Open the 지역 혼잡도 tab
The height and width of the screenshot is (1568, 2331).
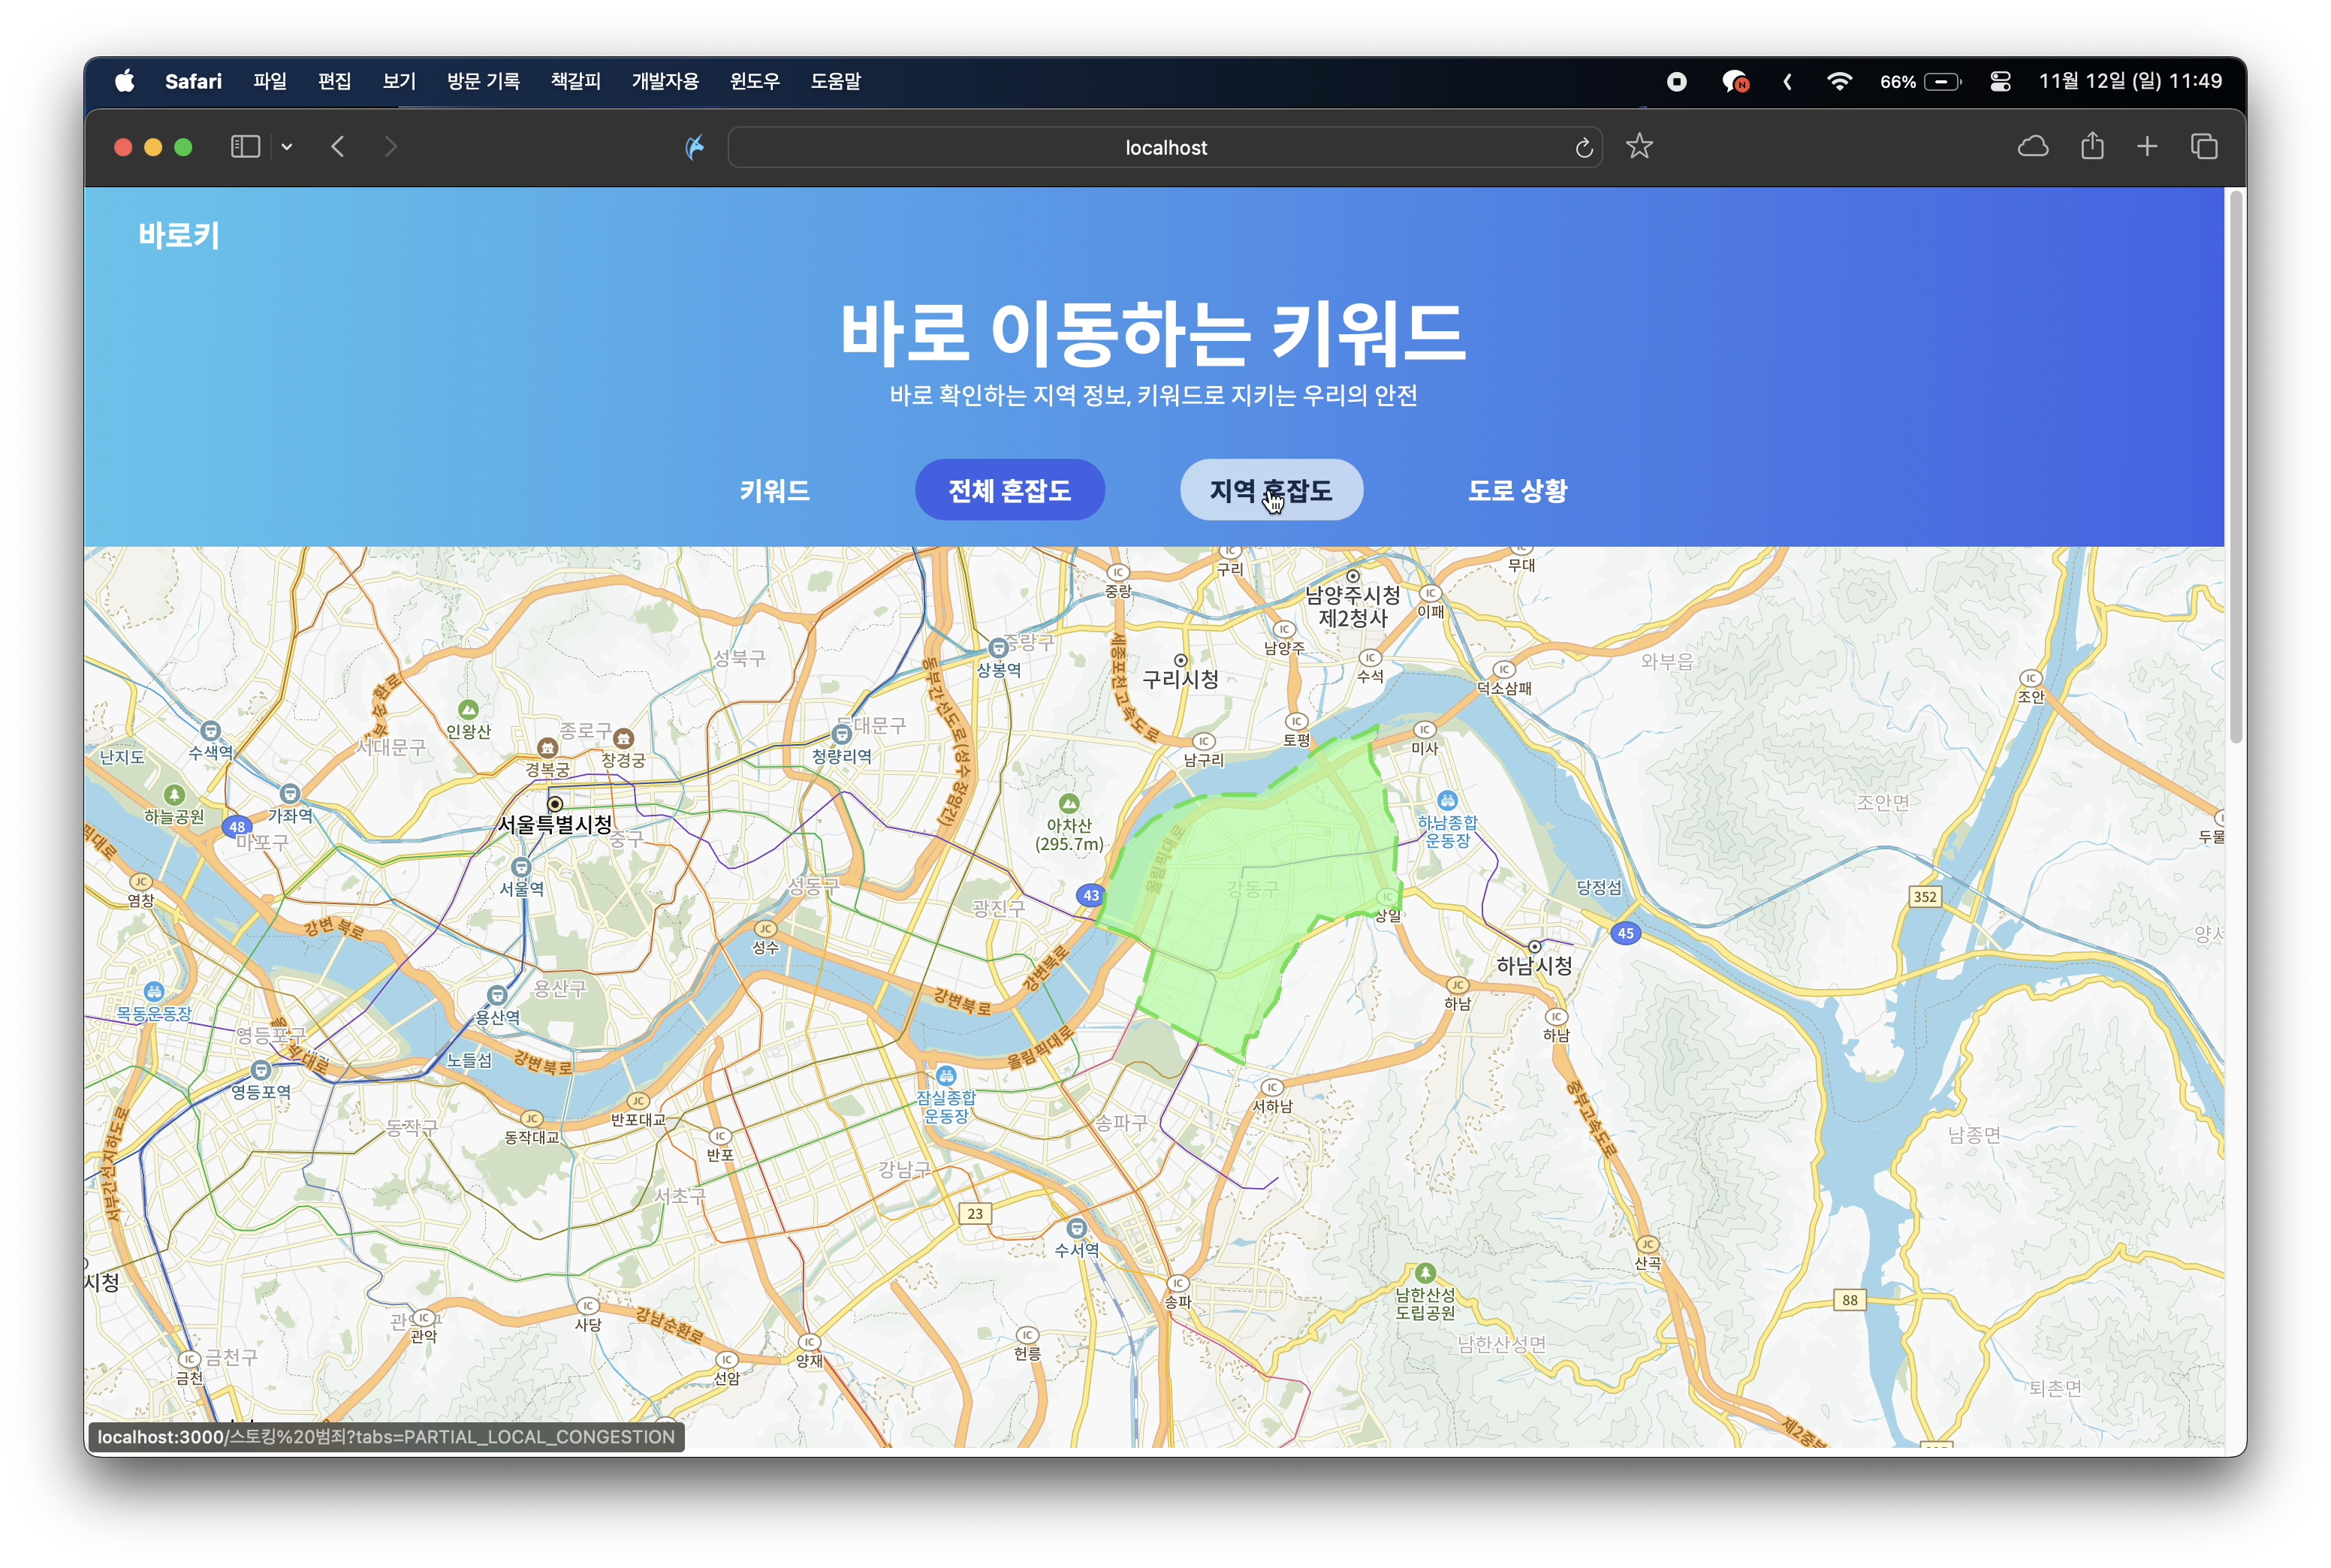pyautogui.click(x=1270, y=490)
